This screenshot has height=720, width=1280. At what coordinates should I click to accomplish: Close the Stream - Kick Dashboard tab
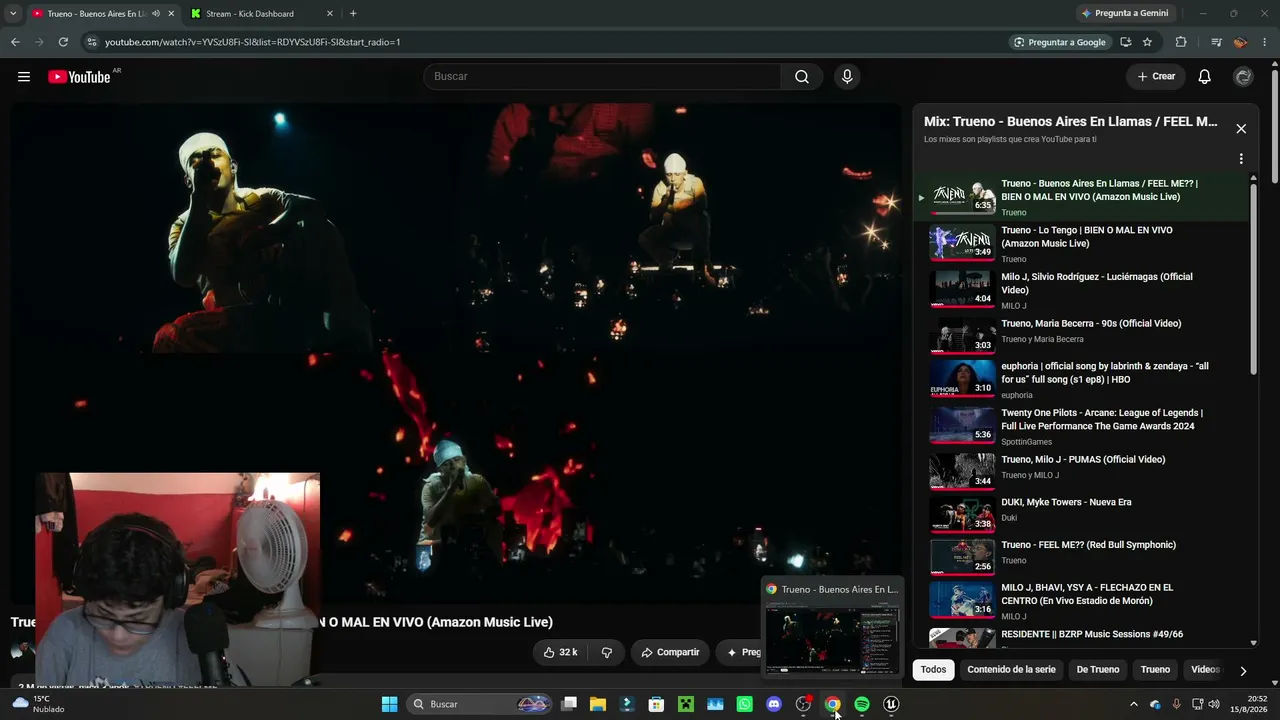pyautogui.click(x=330, y=14)
